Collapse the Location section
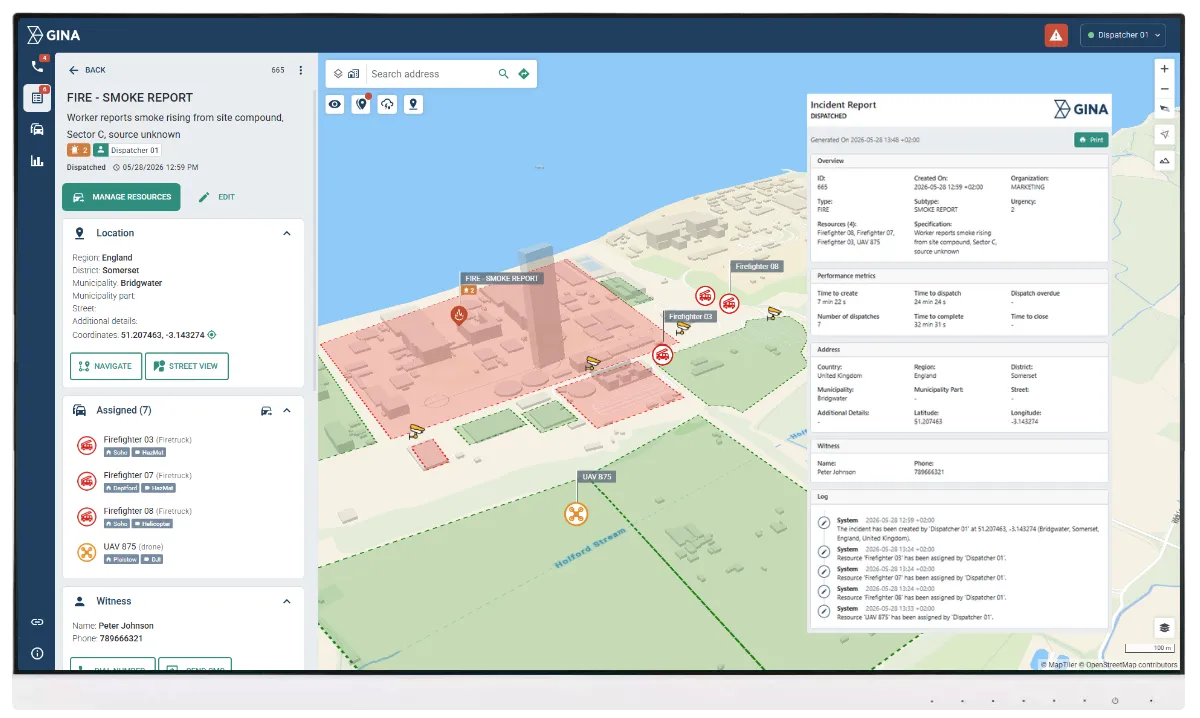This screenshot has height=718, width=1200. tap(287, 233)
